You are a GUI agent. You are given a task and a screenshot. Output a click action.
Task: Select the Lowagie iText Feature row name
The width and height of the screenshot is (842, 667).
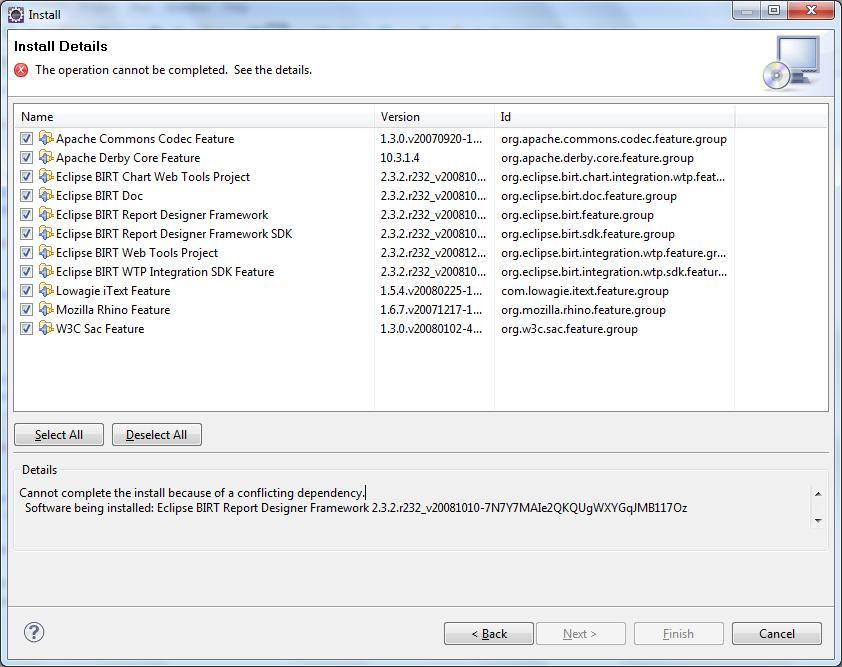pyautogui.click(x=113, y=291)
